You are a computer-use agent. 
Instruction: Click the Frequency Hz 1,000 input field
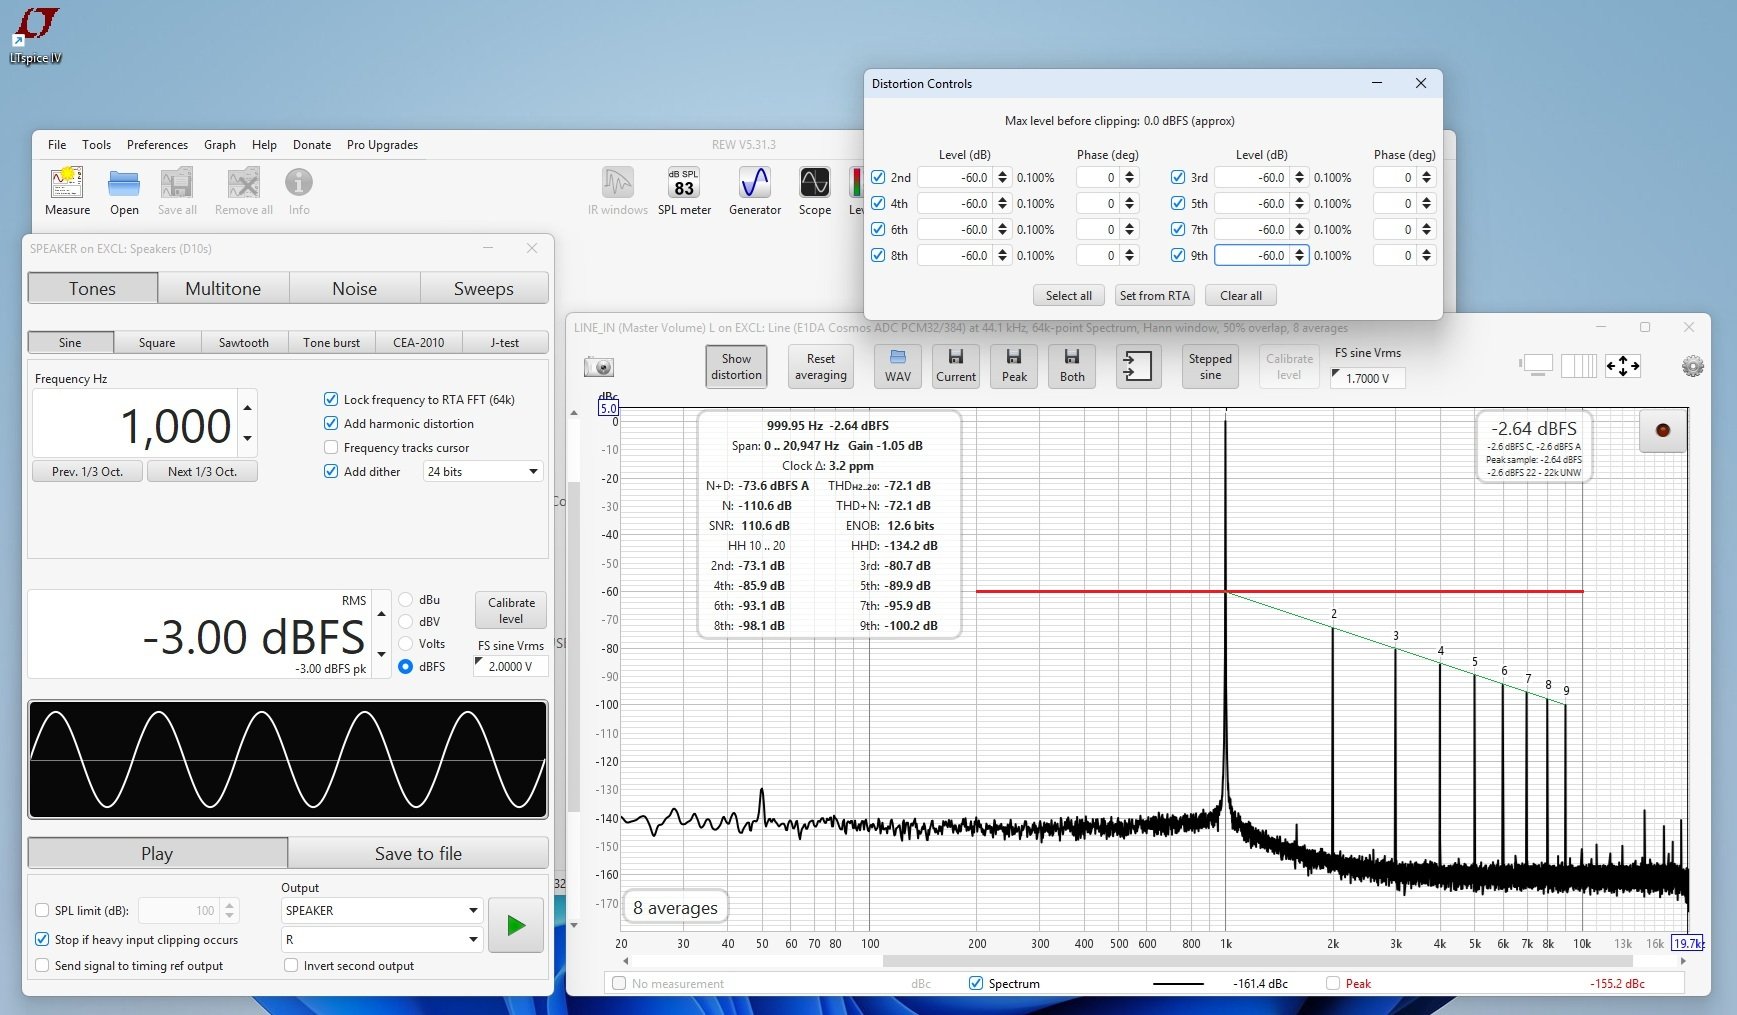(x=135, y=425)
